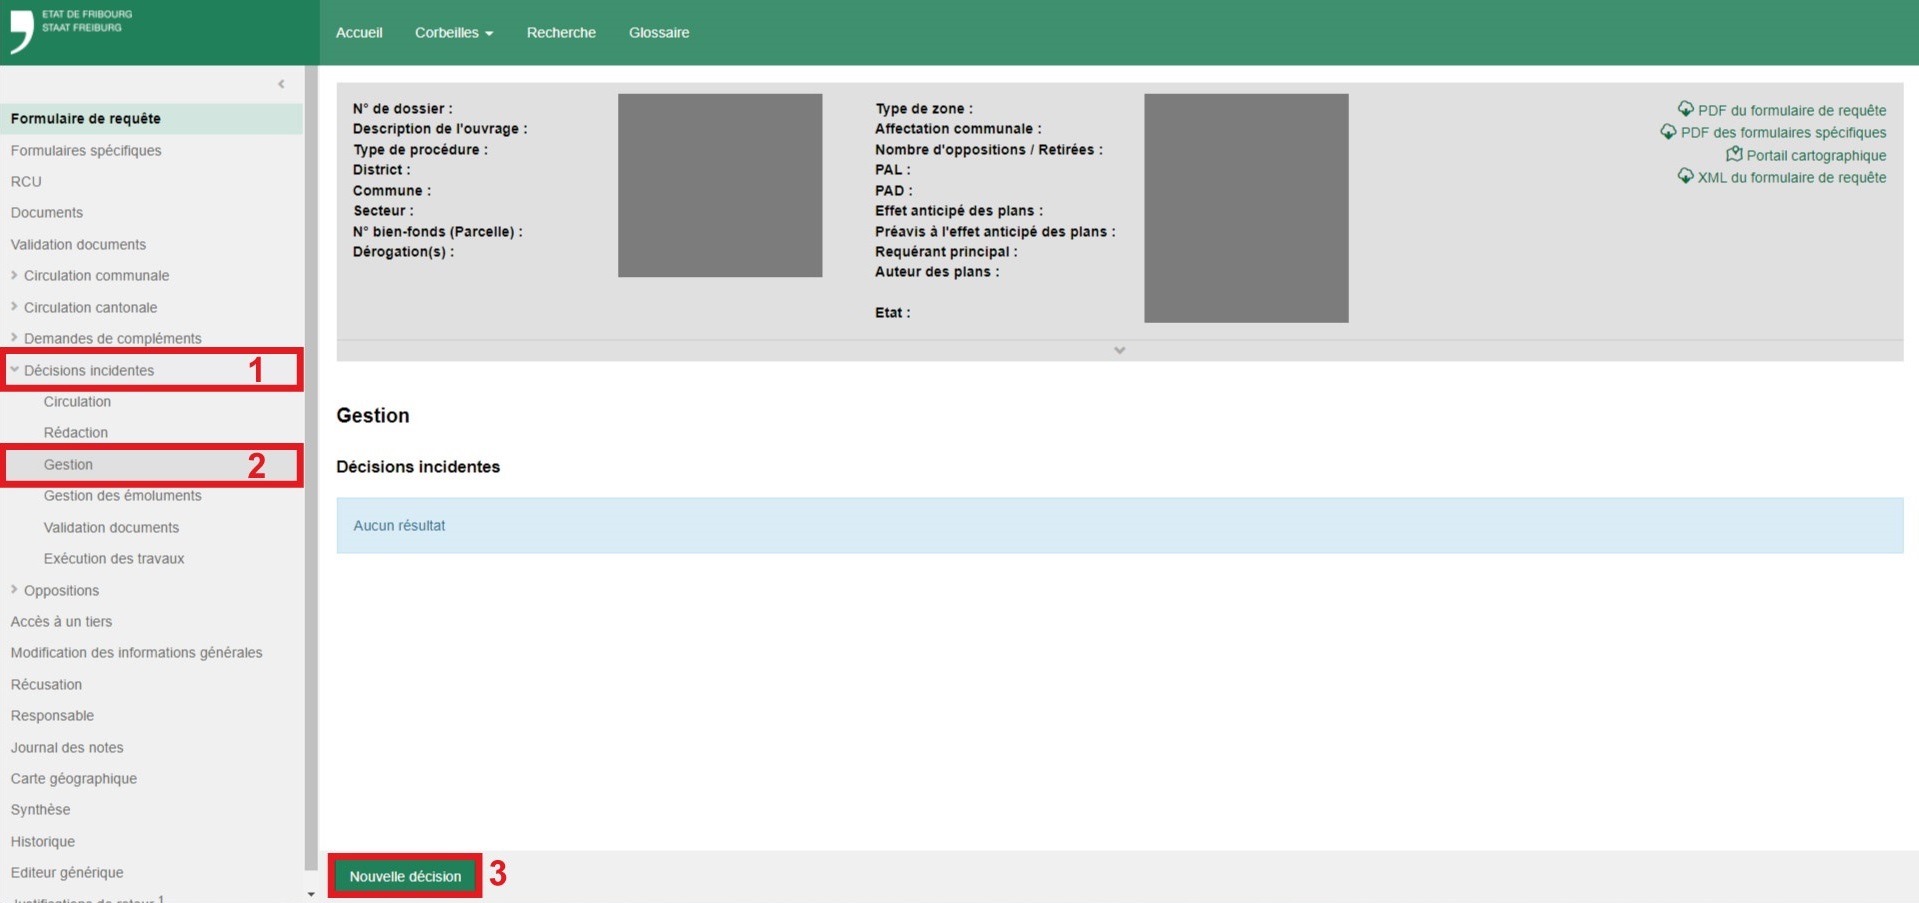Screen dimensions: 1919x903
Task: Click the download icon beside XML du formulaire de requête
Action: [1685, 176]
